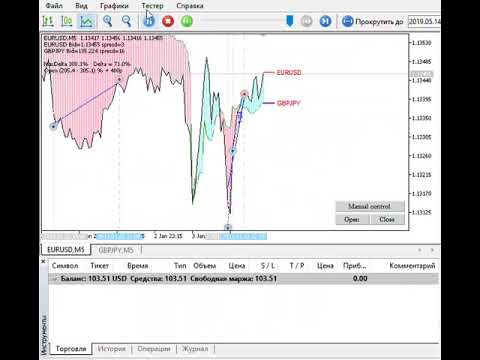This screenshot has height=360, width=480.
Task: Click the current price tag on price scale
Action: tap(422, 74)
